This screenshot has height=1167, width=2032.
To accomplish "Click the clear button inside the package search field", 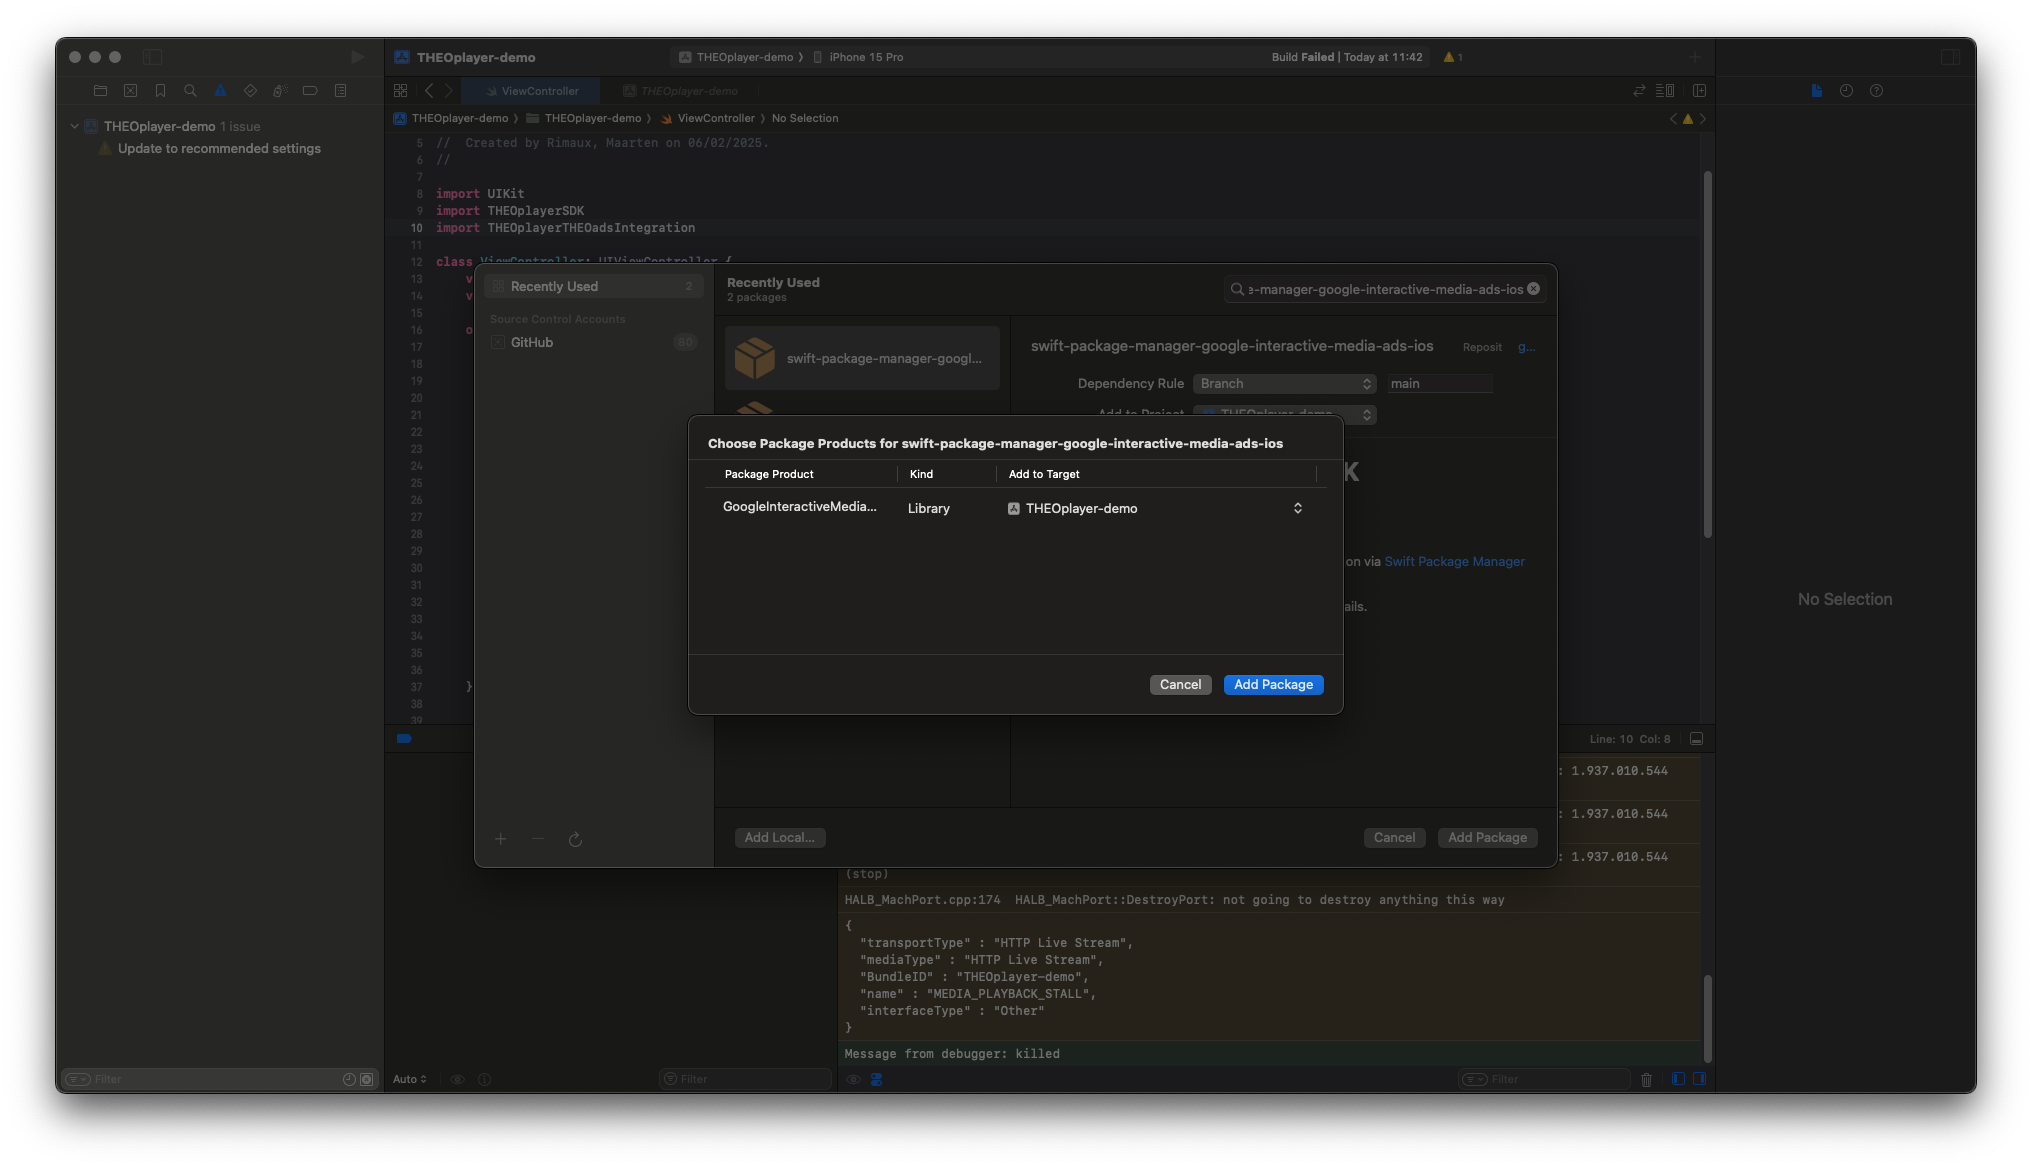I will pos(1535,288).
